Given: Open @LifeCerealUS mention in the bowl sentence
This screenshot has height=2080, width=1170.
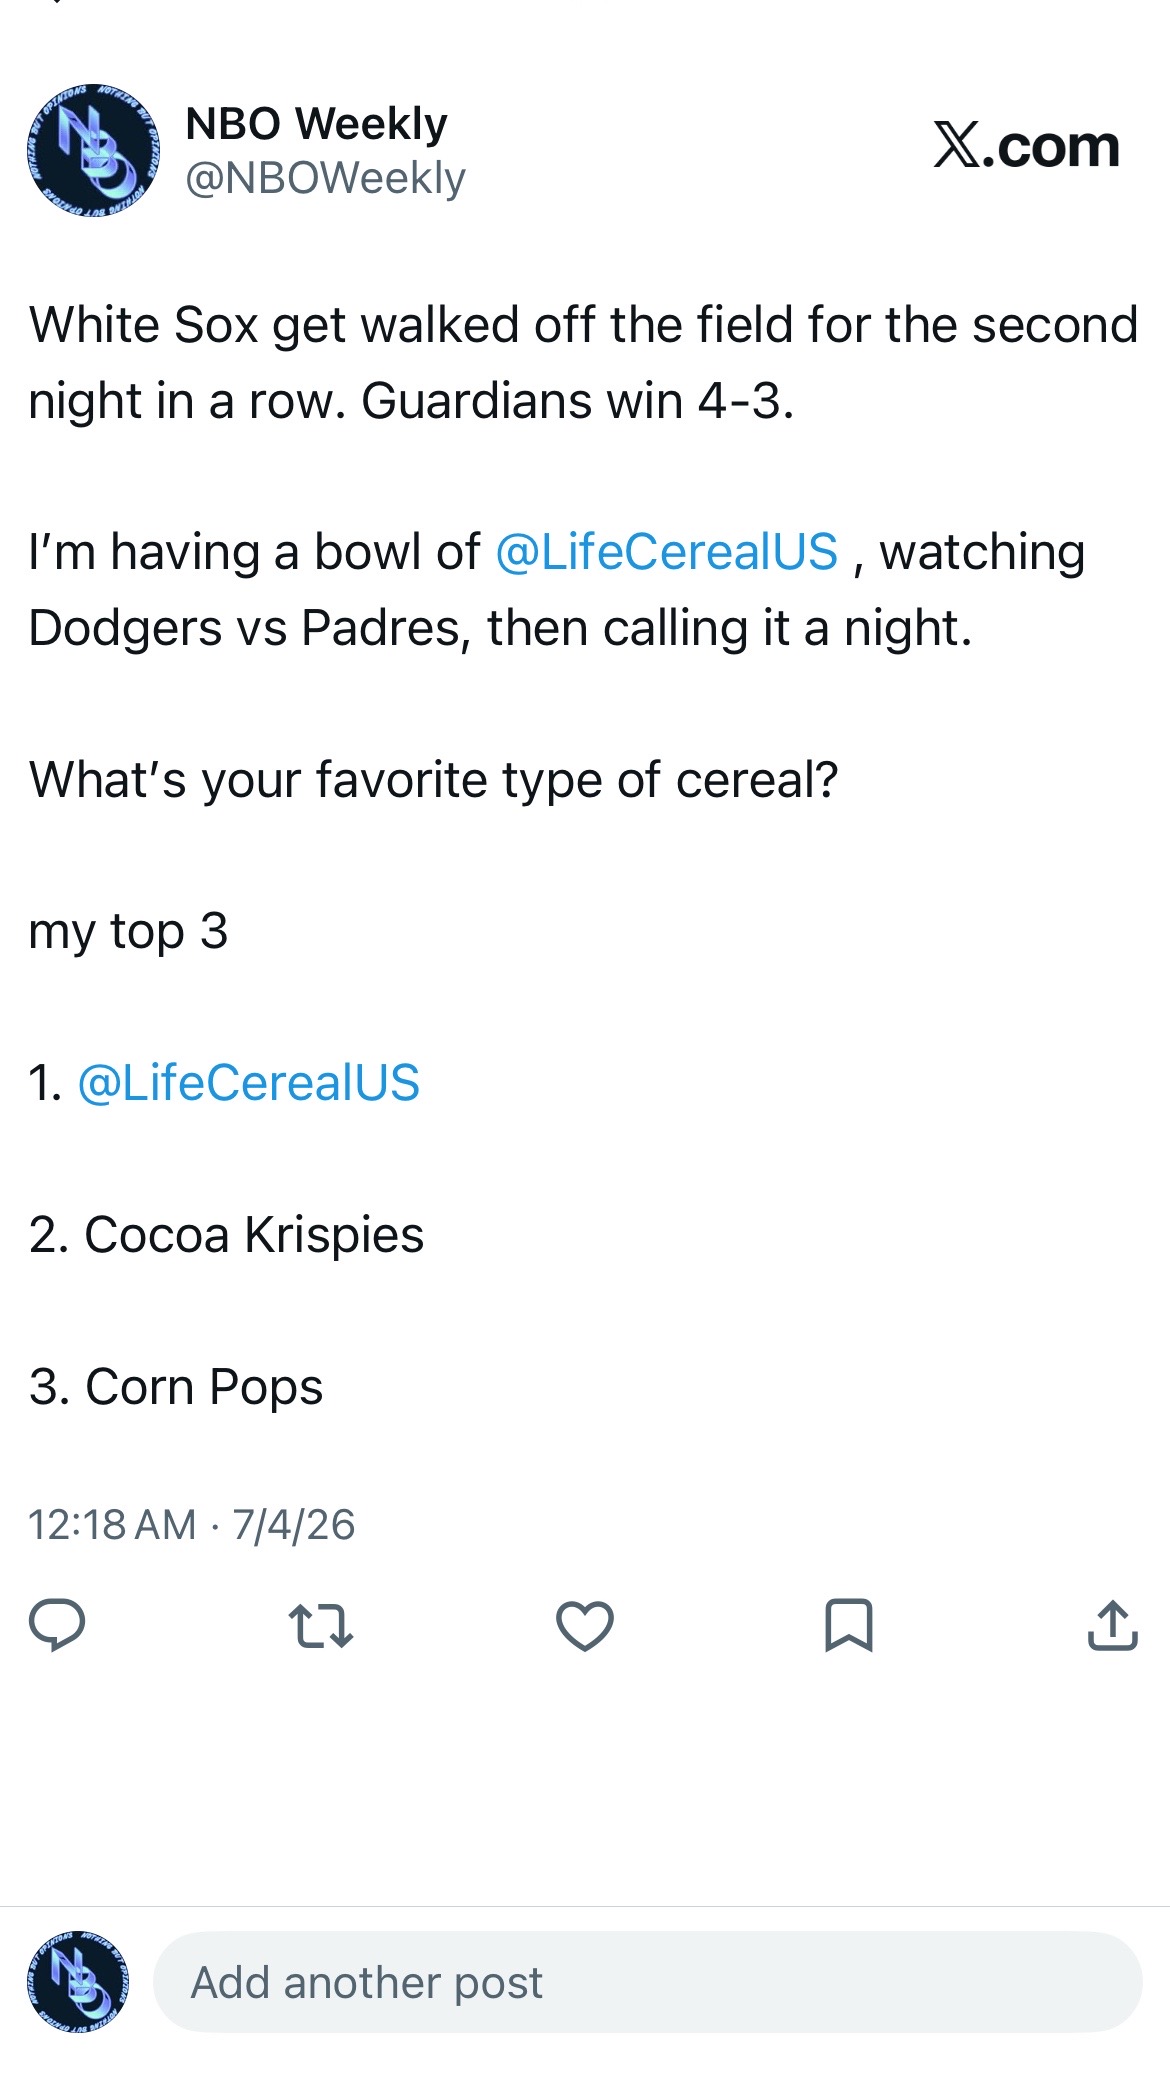Looking at the screenshot, I should coord(666,552).
